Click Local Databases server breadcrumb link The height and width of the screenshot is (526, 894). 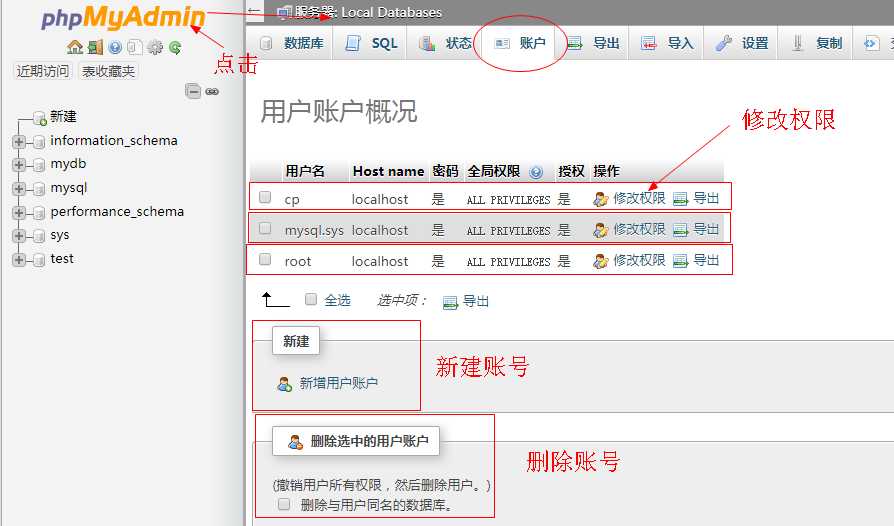point(392,12)
